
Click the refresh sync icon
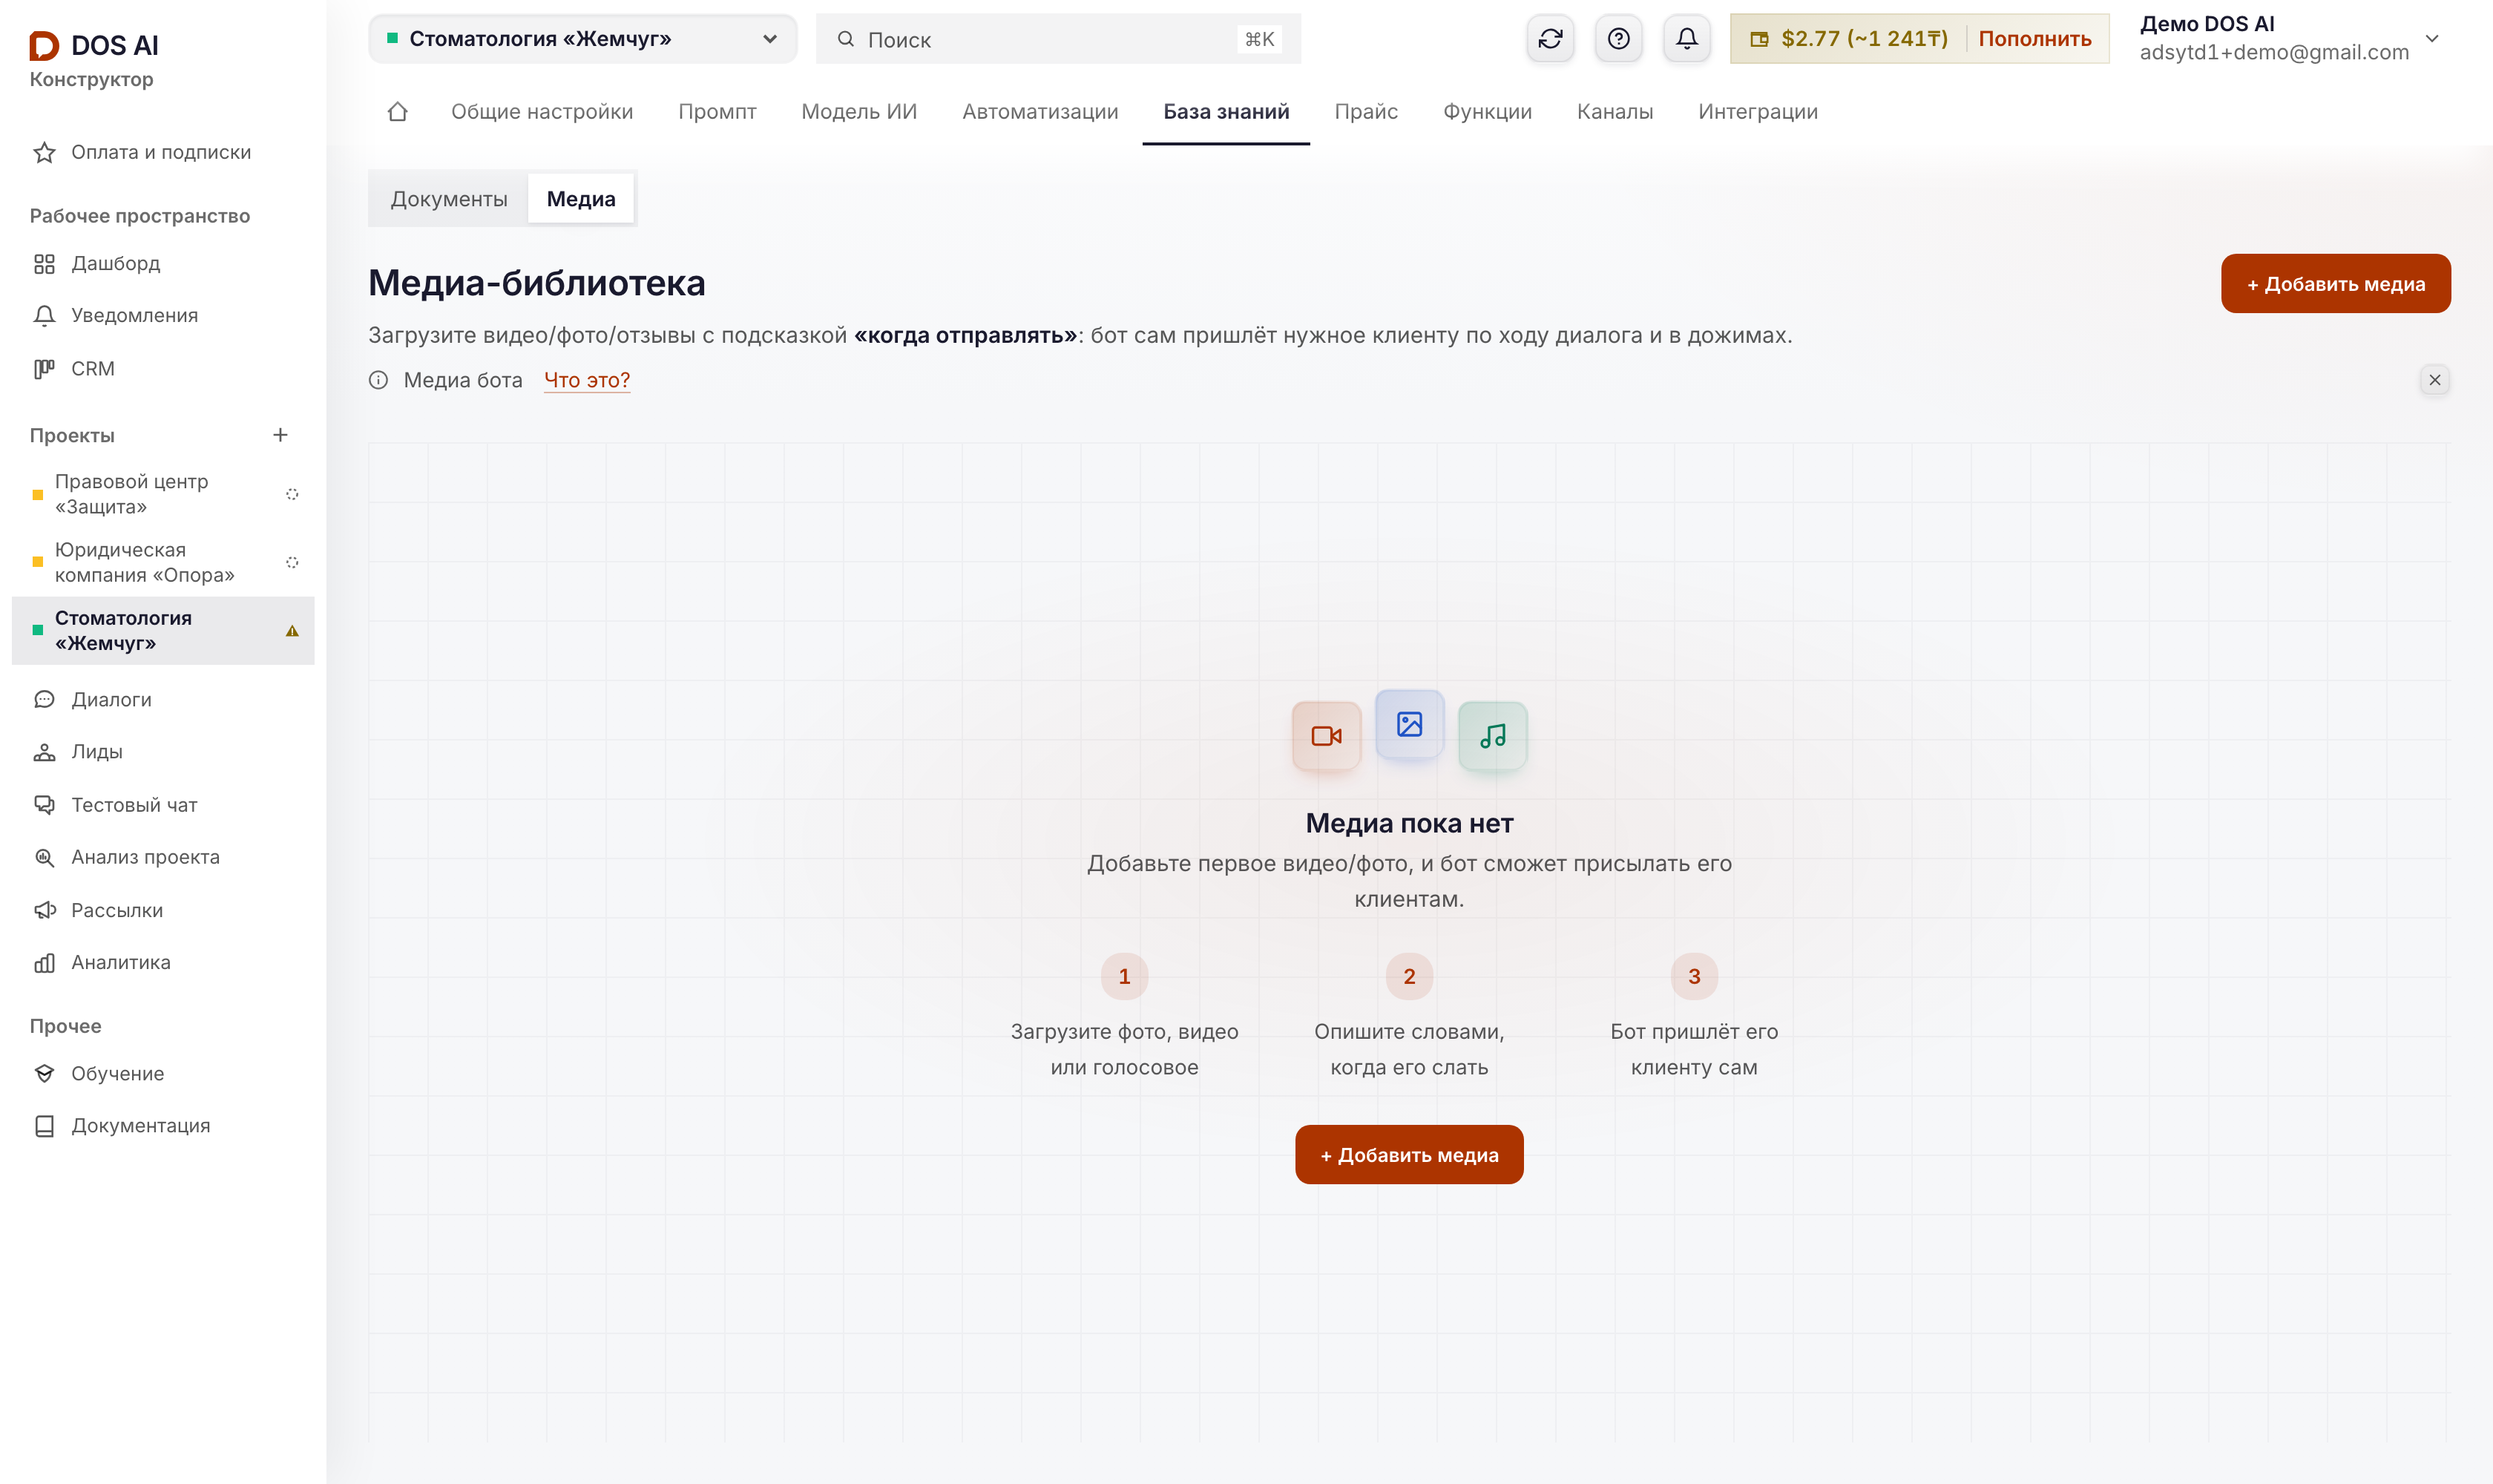pyautogui.click(x=1550, y=39)
